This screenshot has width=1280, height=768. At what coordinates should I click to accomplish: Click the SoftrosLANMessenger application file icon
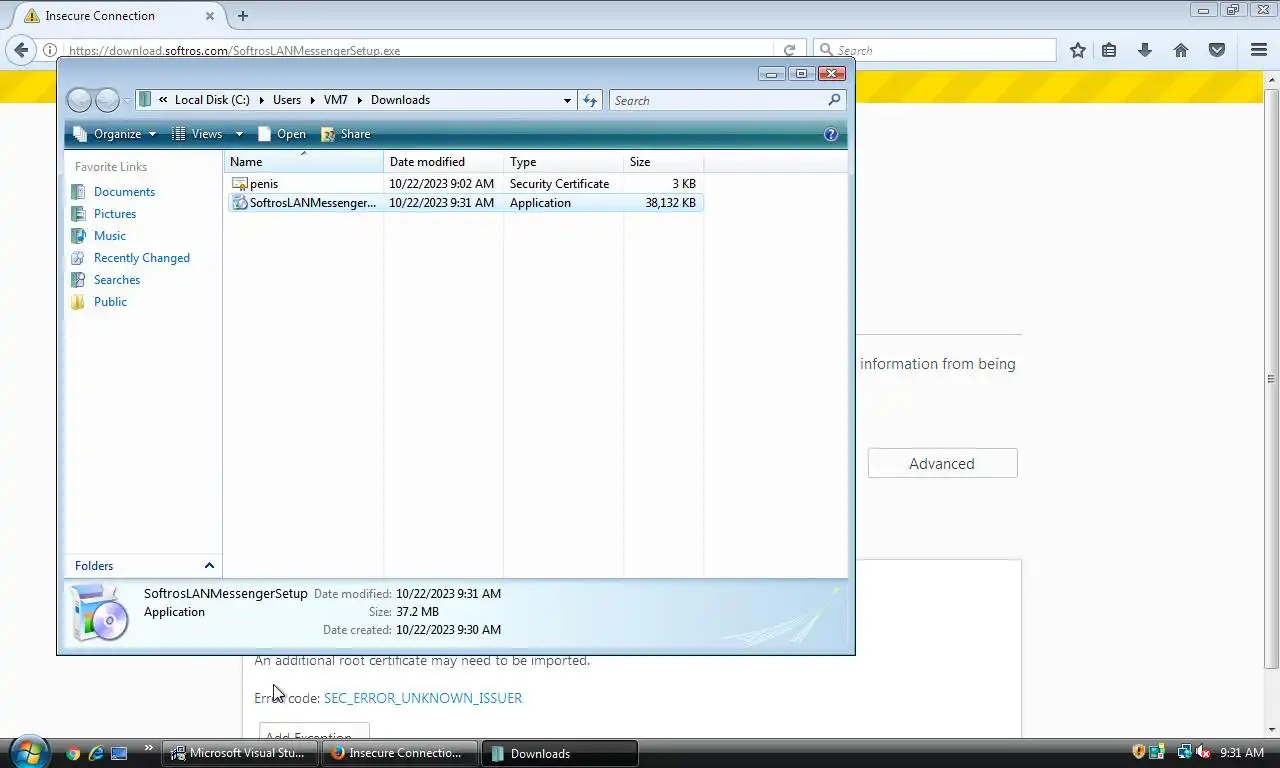tap(239, 203)
